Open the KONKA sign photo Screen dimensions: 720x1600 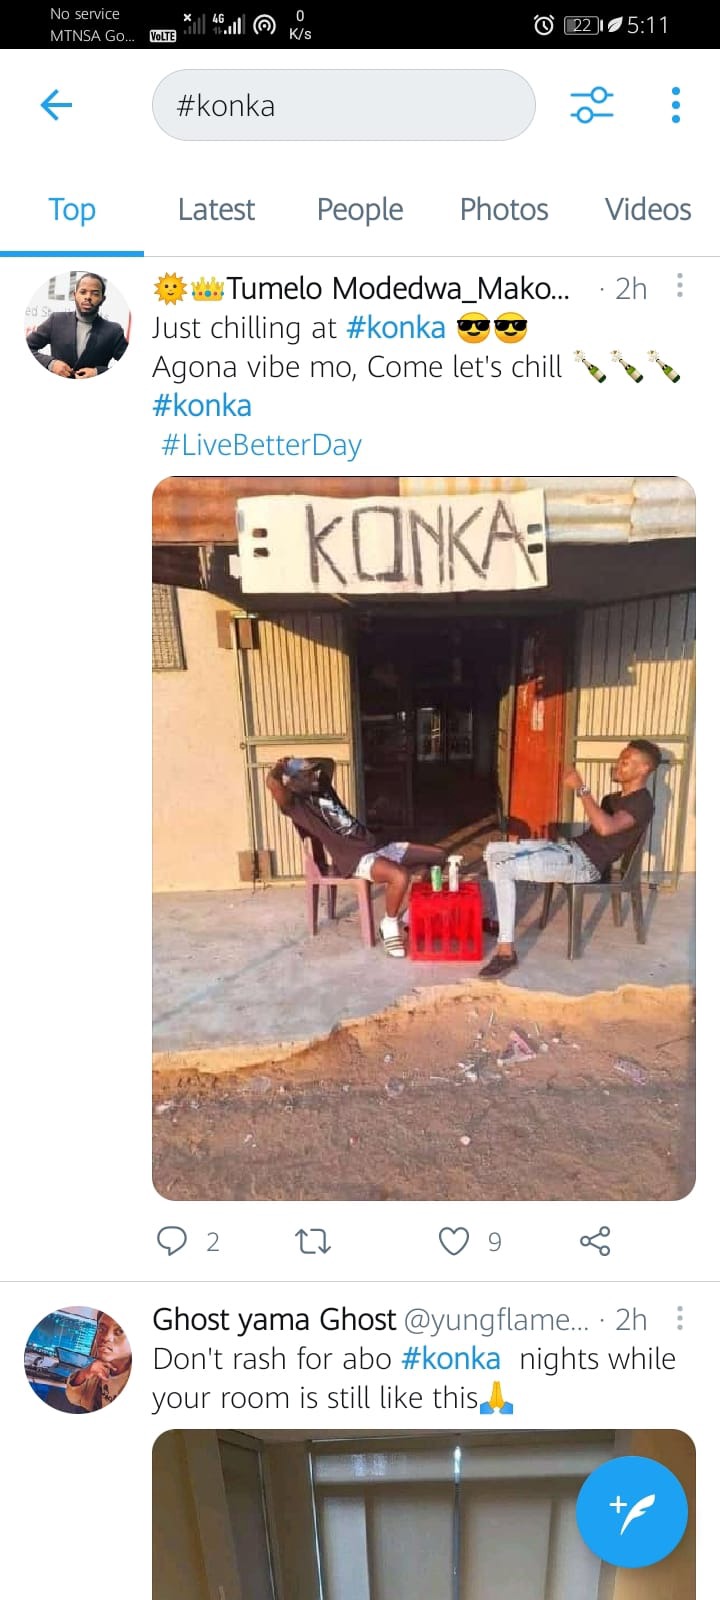424,838
